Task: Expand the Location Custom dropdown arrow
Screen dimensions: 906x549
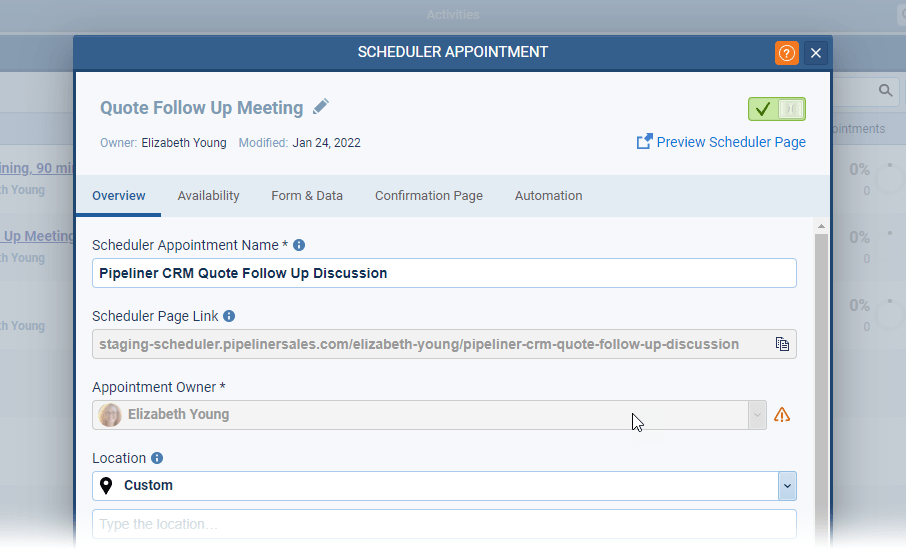Action: (787, 486)
